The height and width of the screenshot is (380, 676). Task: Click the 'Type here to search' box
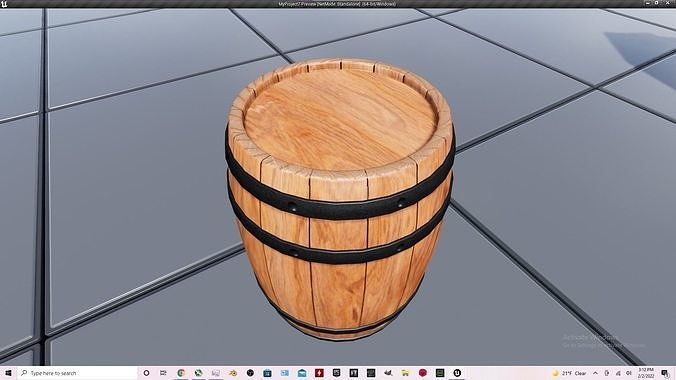point(78,373)
